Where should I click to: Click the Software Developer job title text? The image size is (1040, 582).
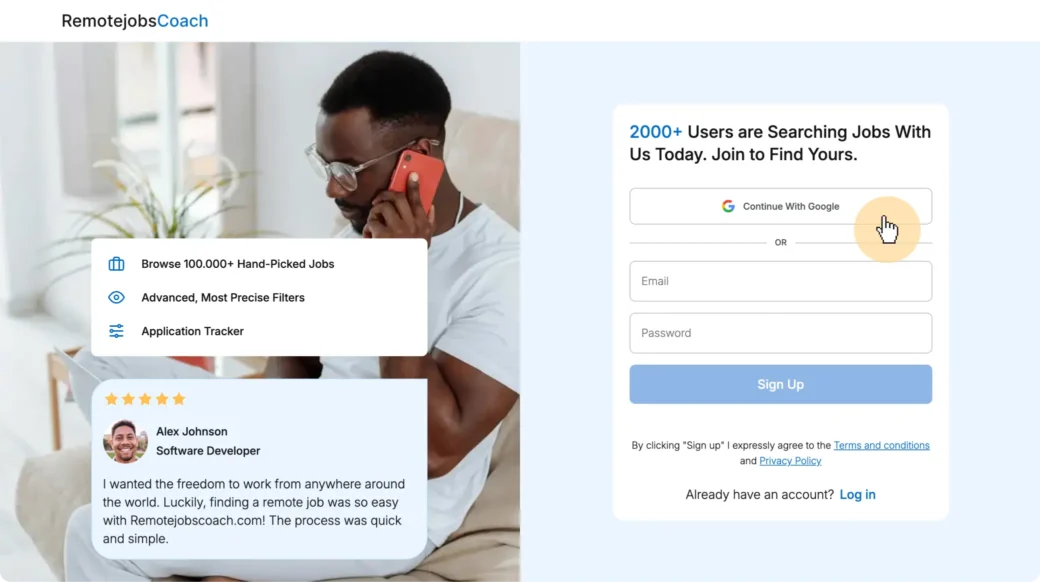(208, 451)
